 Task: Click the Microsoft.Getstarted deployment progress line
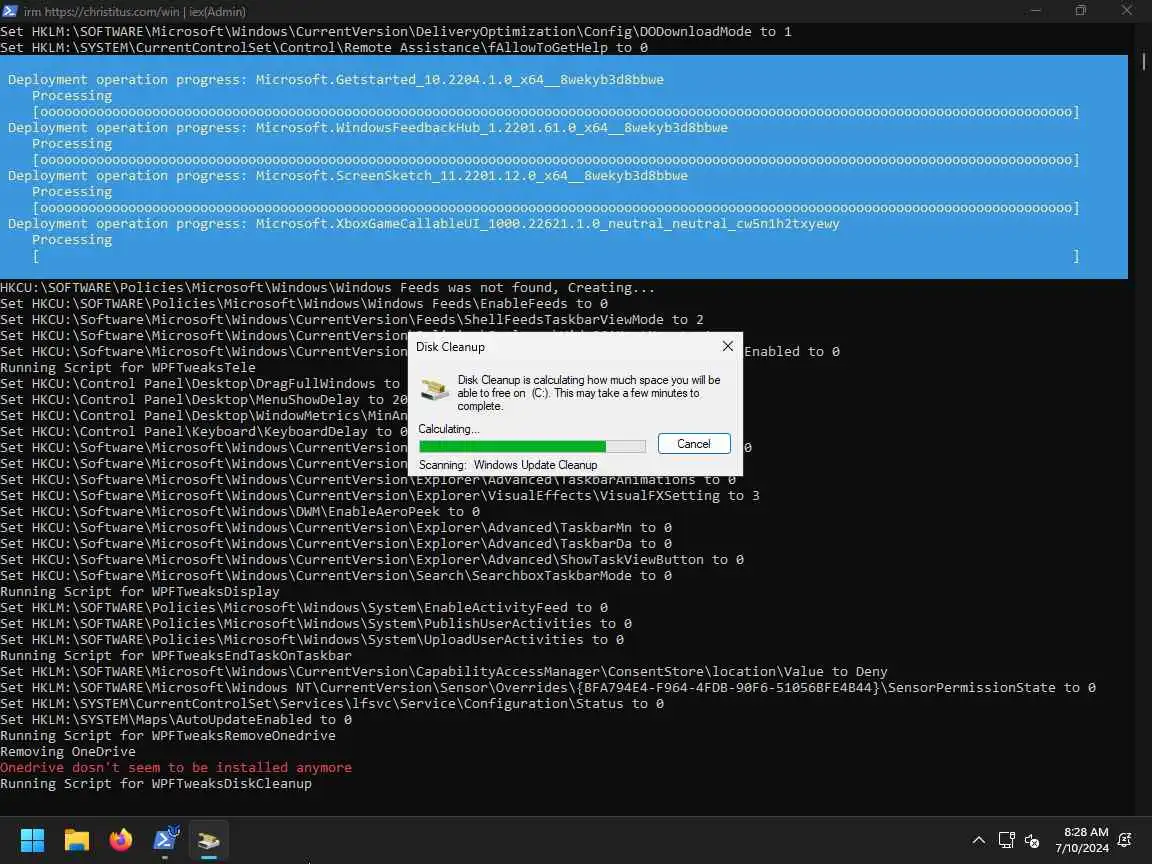click(336, 79)
